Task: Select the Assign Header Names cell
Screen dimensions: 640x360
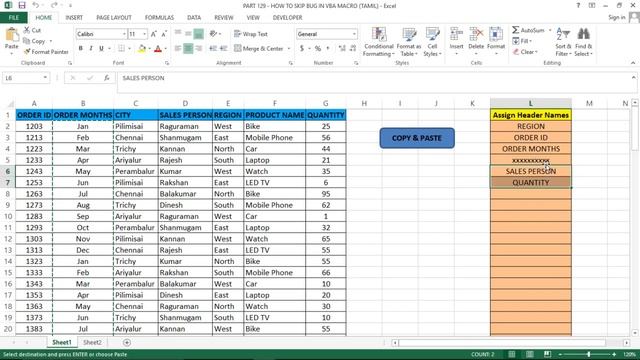Action: [531, 115]
